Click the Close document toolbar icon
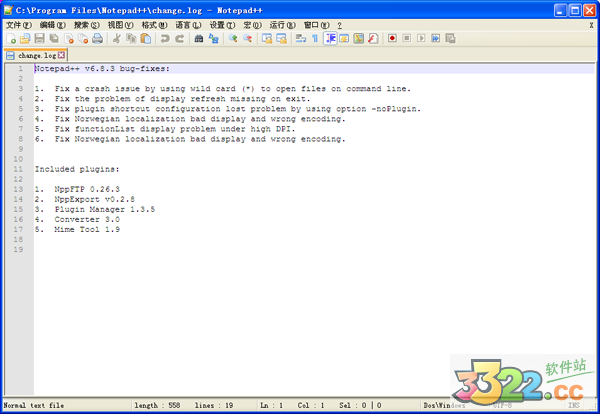 (x=69, y=39)
